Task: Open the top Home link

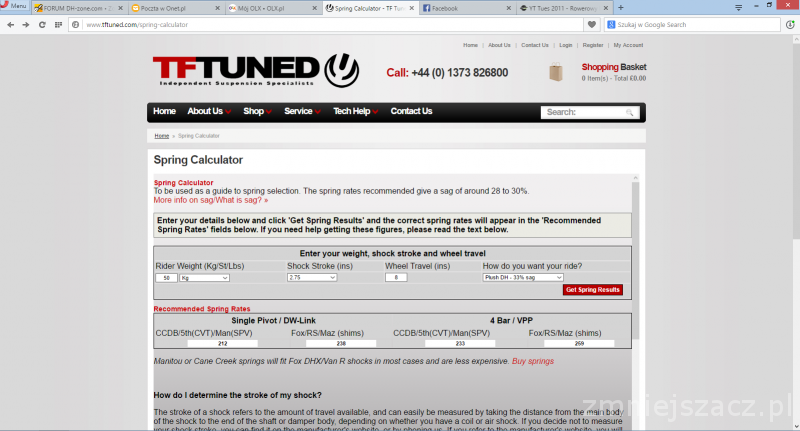Action: tap(470, 45)
